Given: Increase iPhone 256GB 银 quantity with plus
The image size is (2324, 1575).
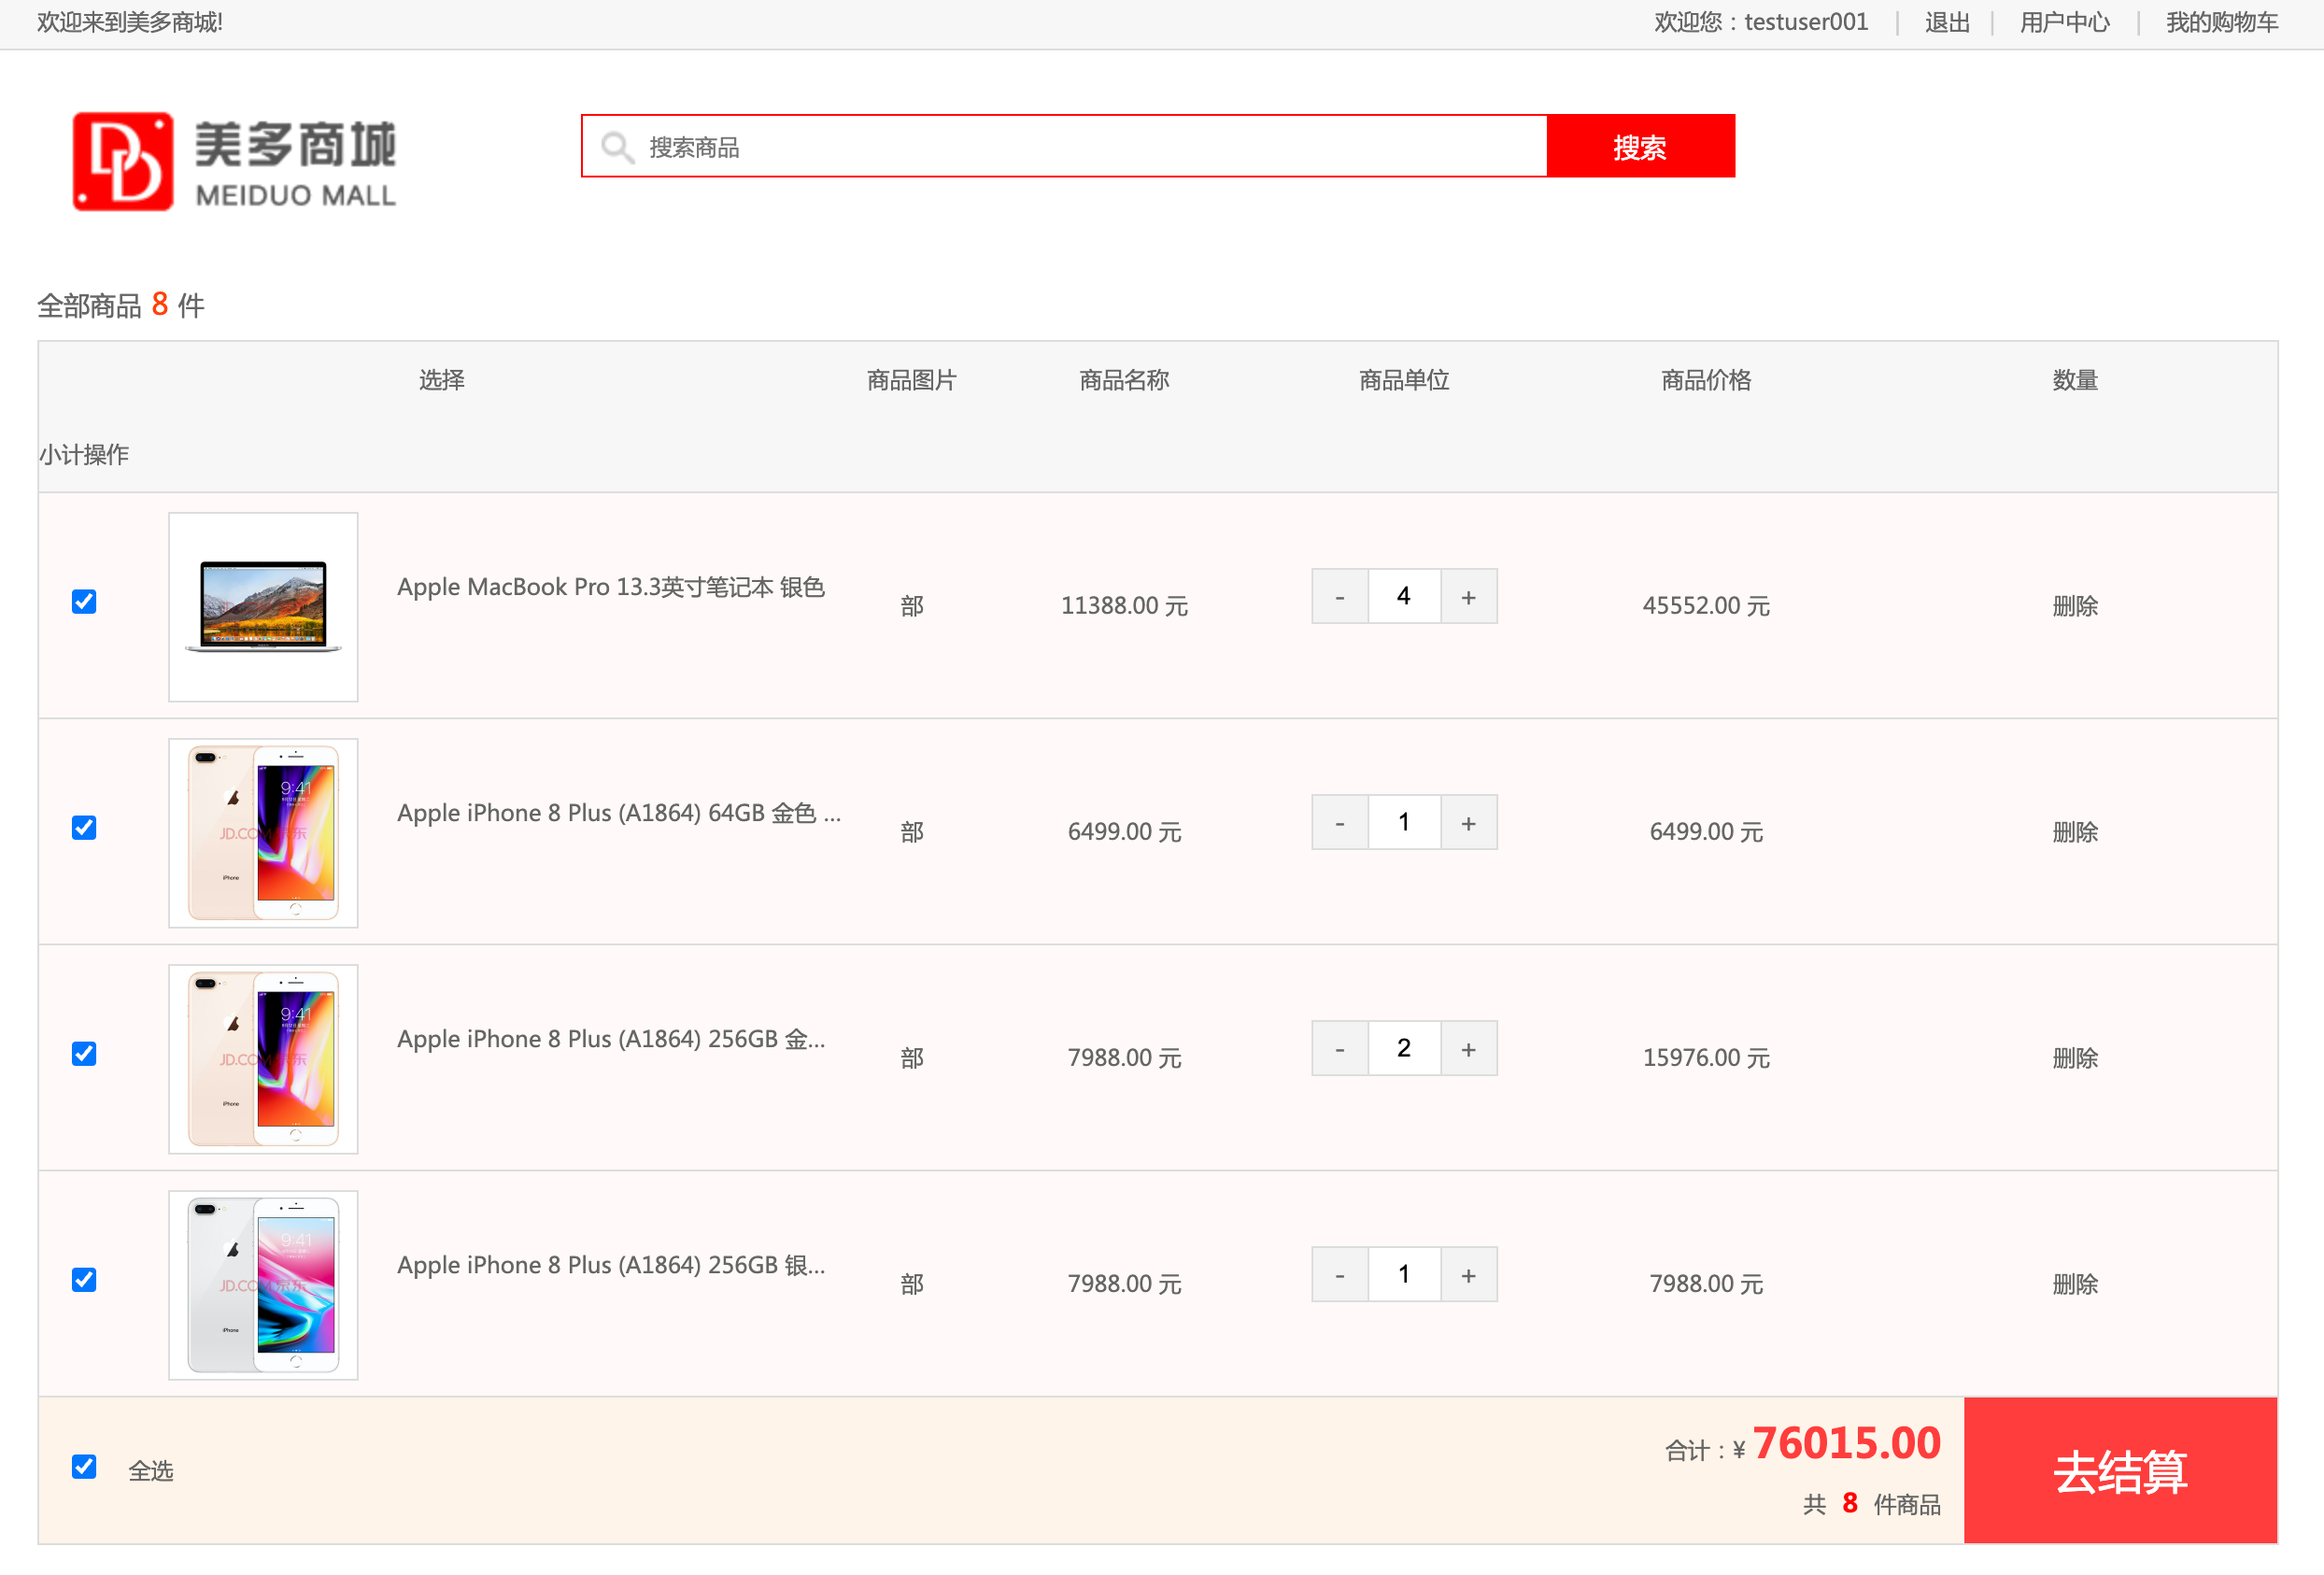Looking at the screenshot, I should (1469, 1274).
